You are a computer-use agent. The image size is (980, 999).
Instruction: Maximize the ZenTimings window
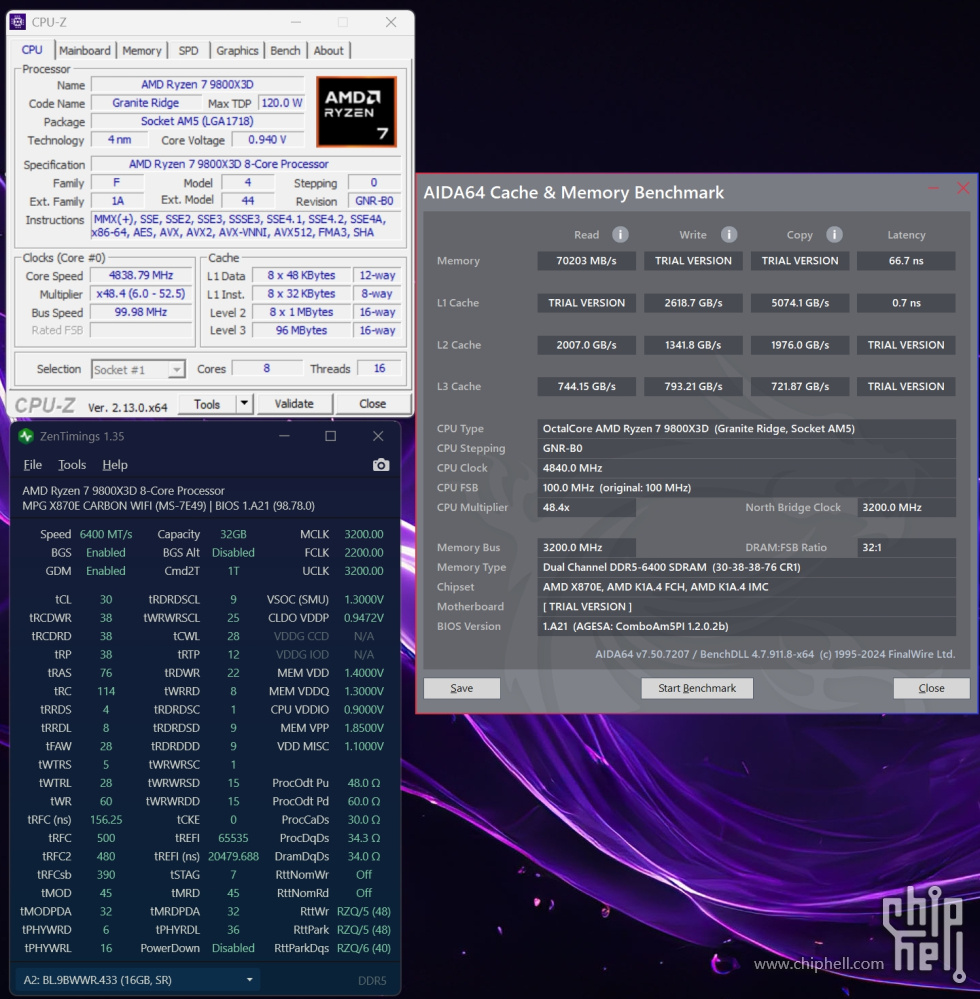330,436
